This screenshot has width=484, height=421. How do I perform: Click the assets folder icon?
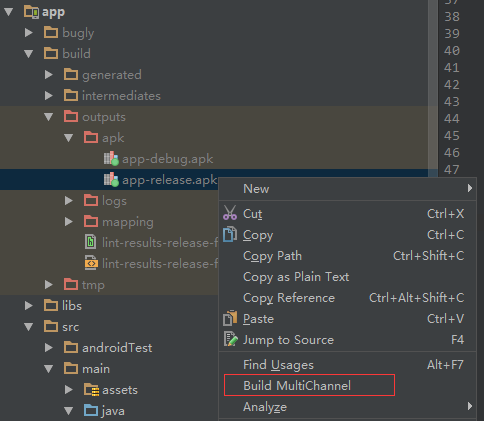[x=91, y=390]
